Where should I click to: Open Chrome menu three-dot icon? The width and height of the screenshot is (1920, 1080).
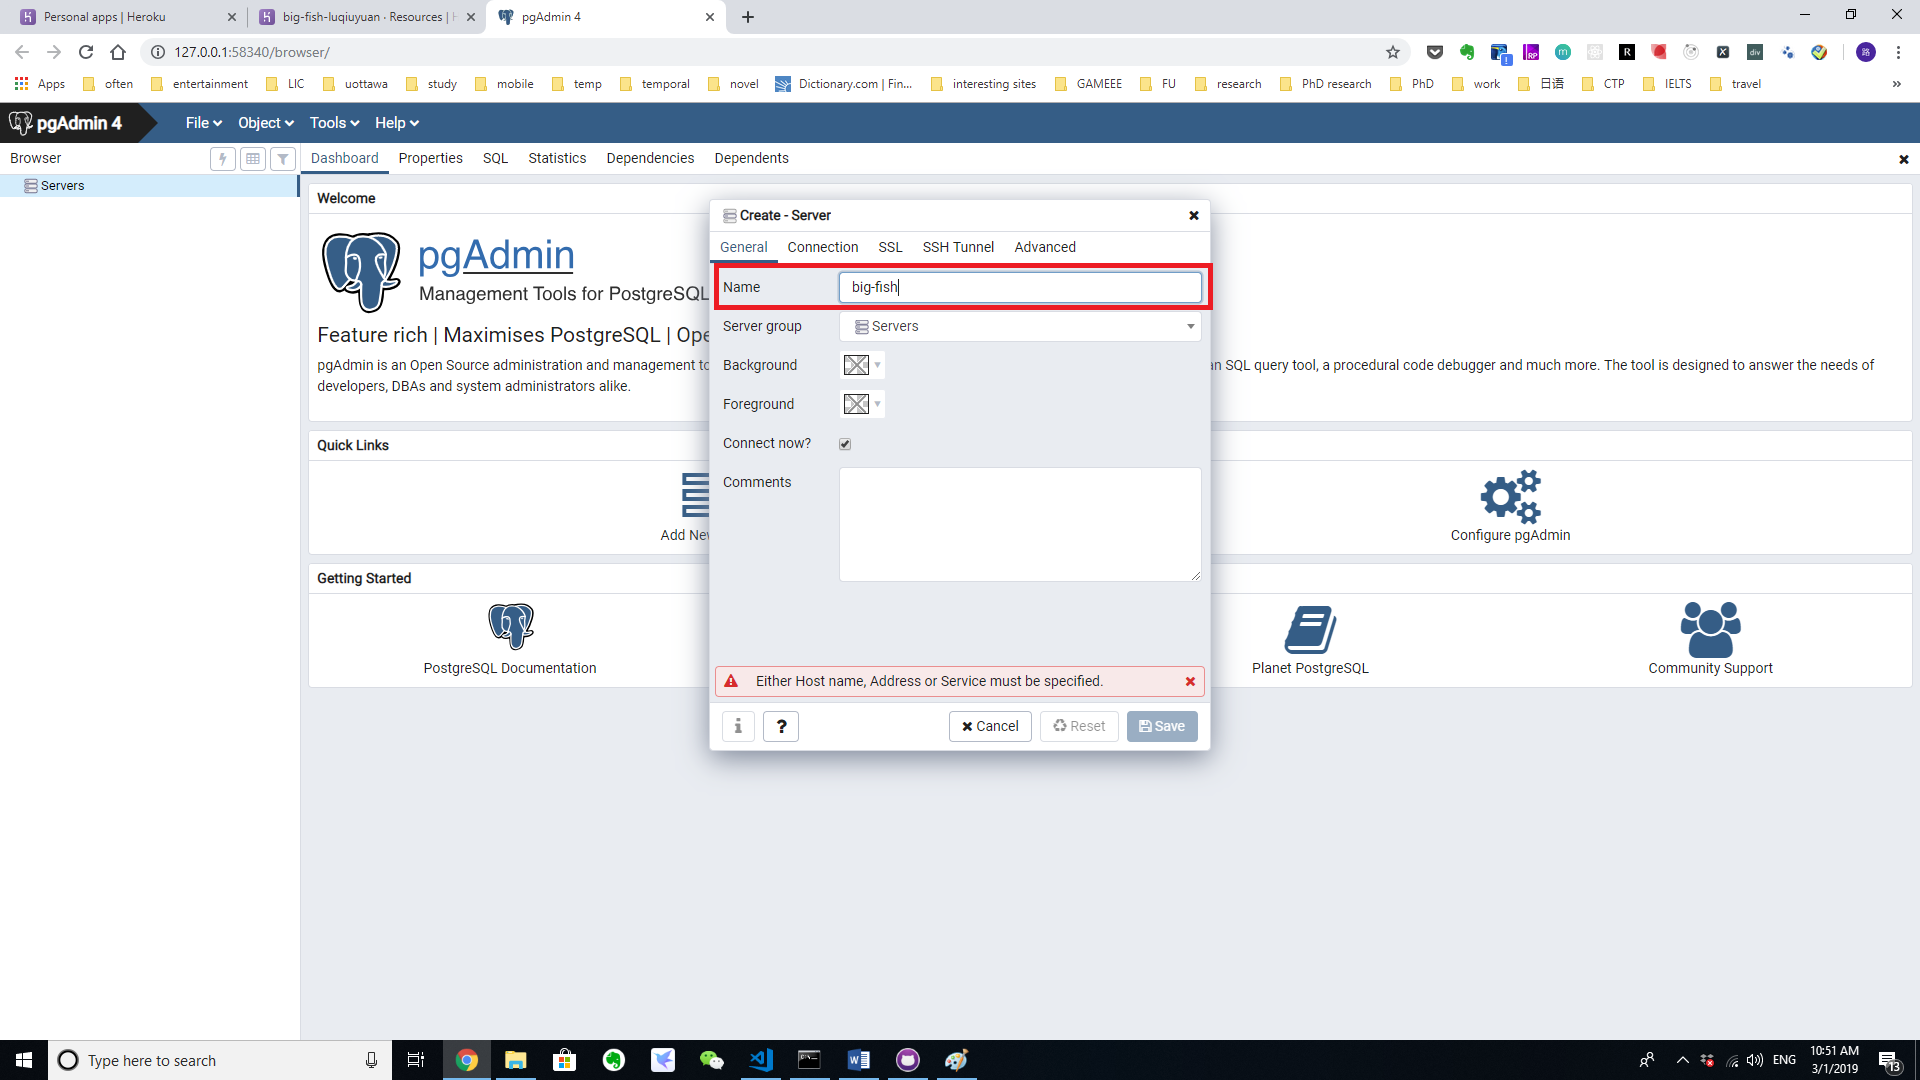pyautogui.click(x=1898, y=52)
